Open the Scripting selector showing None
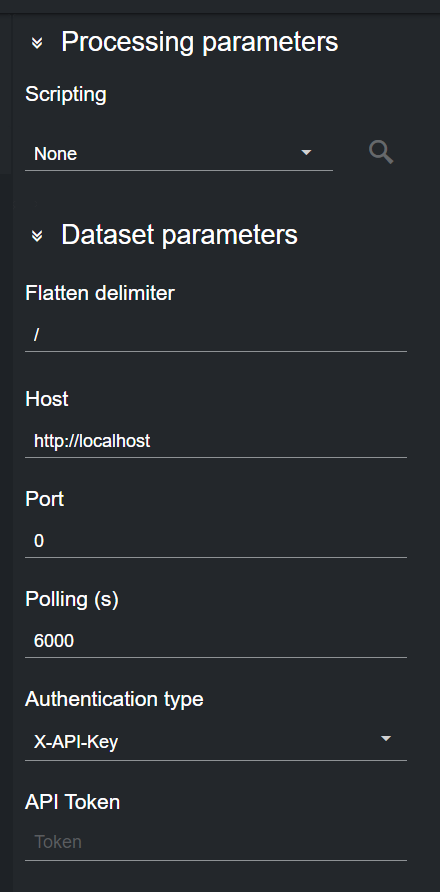Image resolution: width=440 pixels, height=892 pixels. (179, 154)
